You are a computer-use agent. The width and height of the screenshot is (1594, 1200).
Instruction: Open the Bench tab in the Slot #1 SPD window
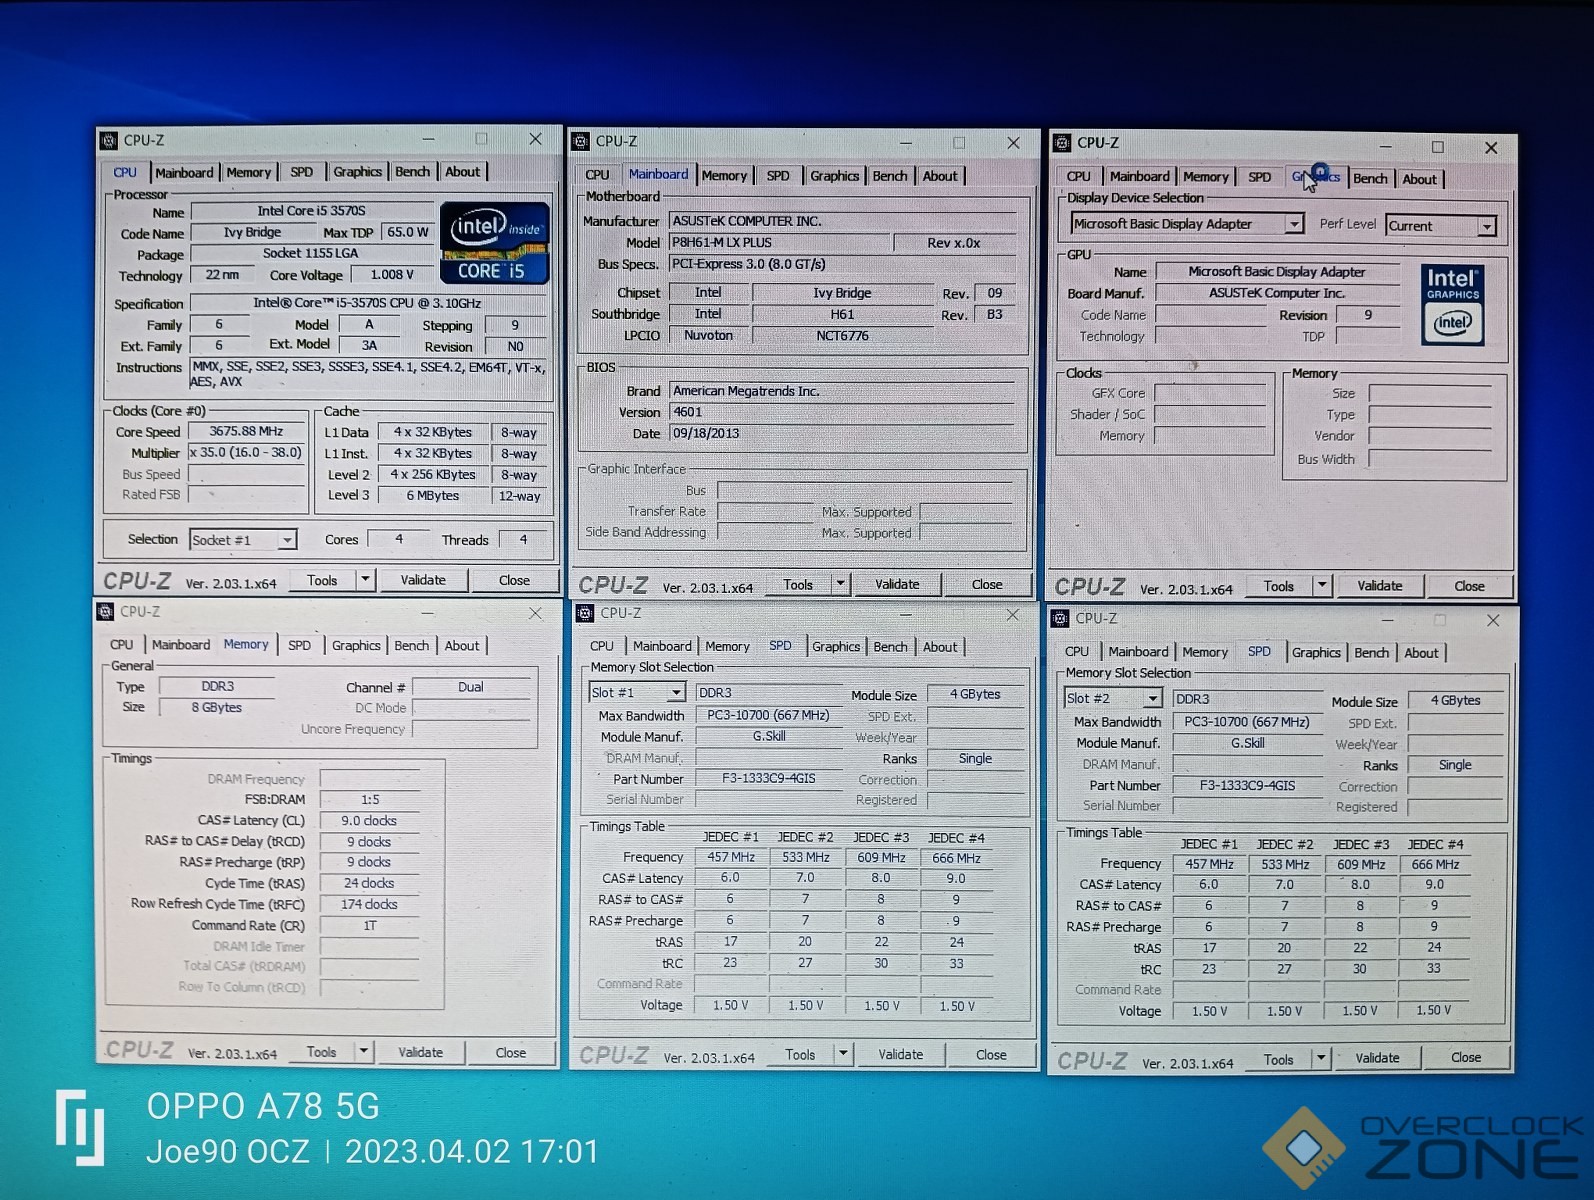point(890,647)
